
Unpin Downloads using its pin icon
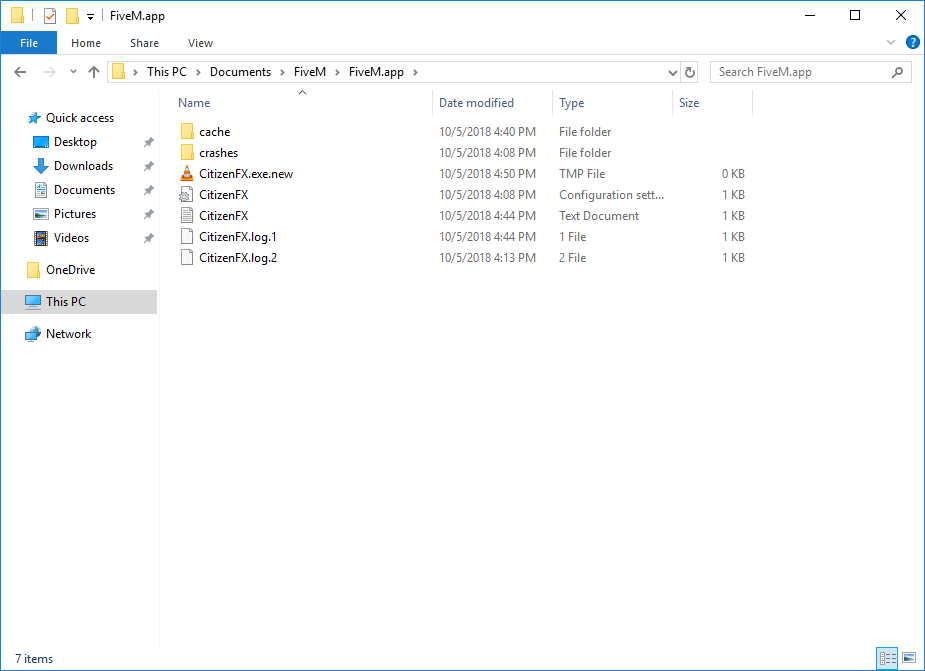(149, 166)
